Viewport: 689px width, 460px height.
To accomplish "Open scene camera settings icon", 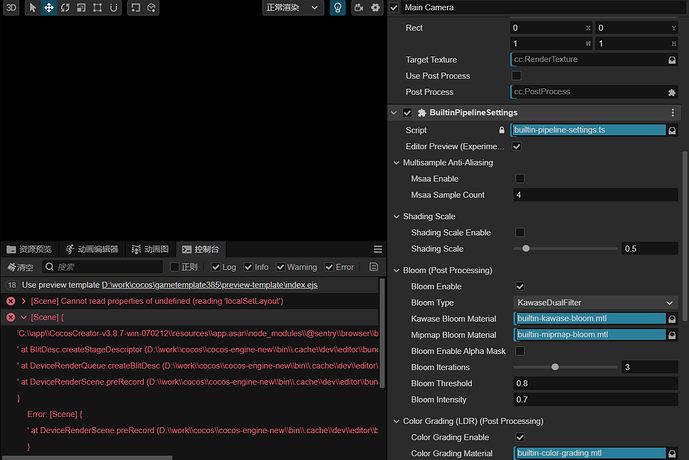I will [359, 7].
